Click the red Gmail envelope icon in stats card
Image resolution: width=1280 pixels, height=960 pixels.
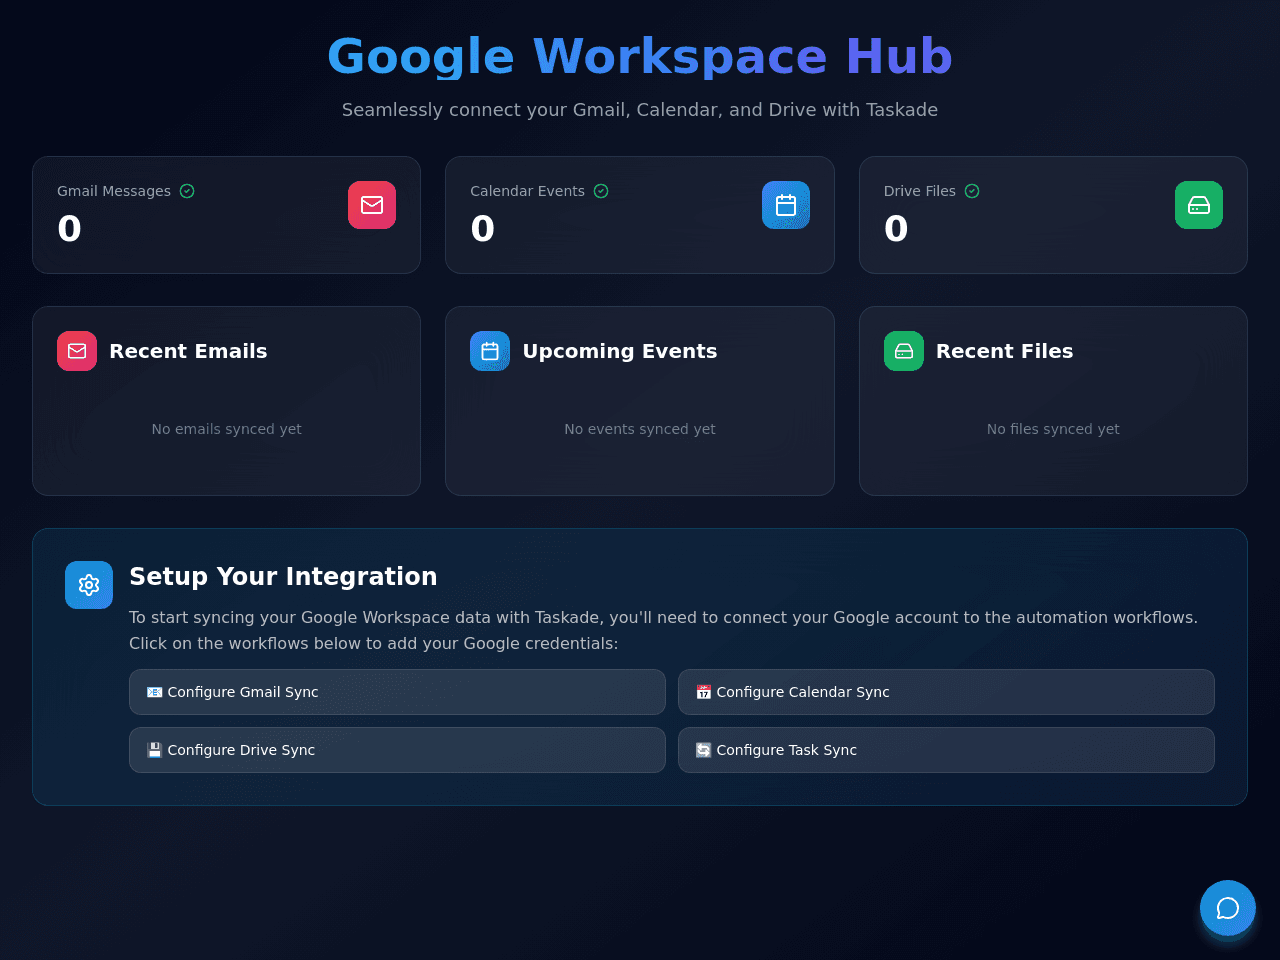click(372, 205)
